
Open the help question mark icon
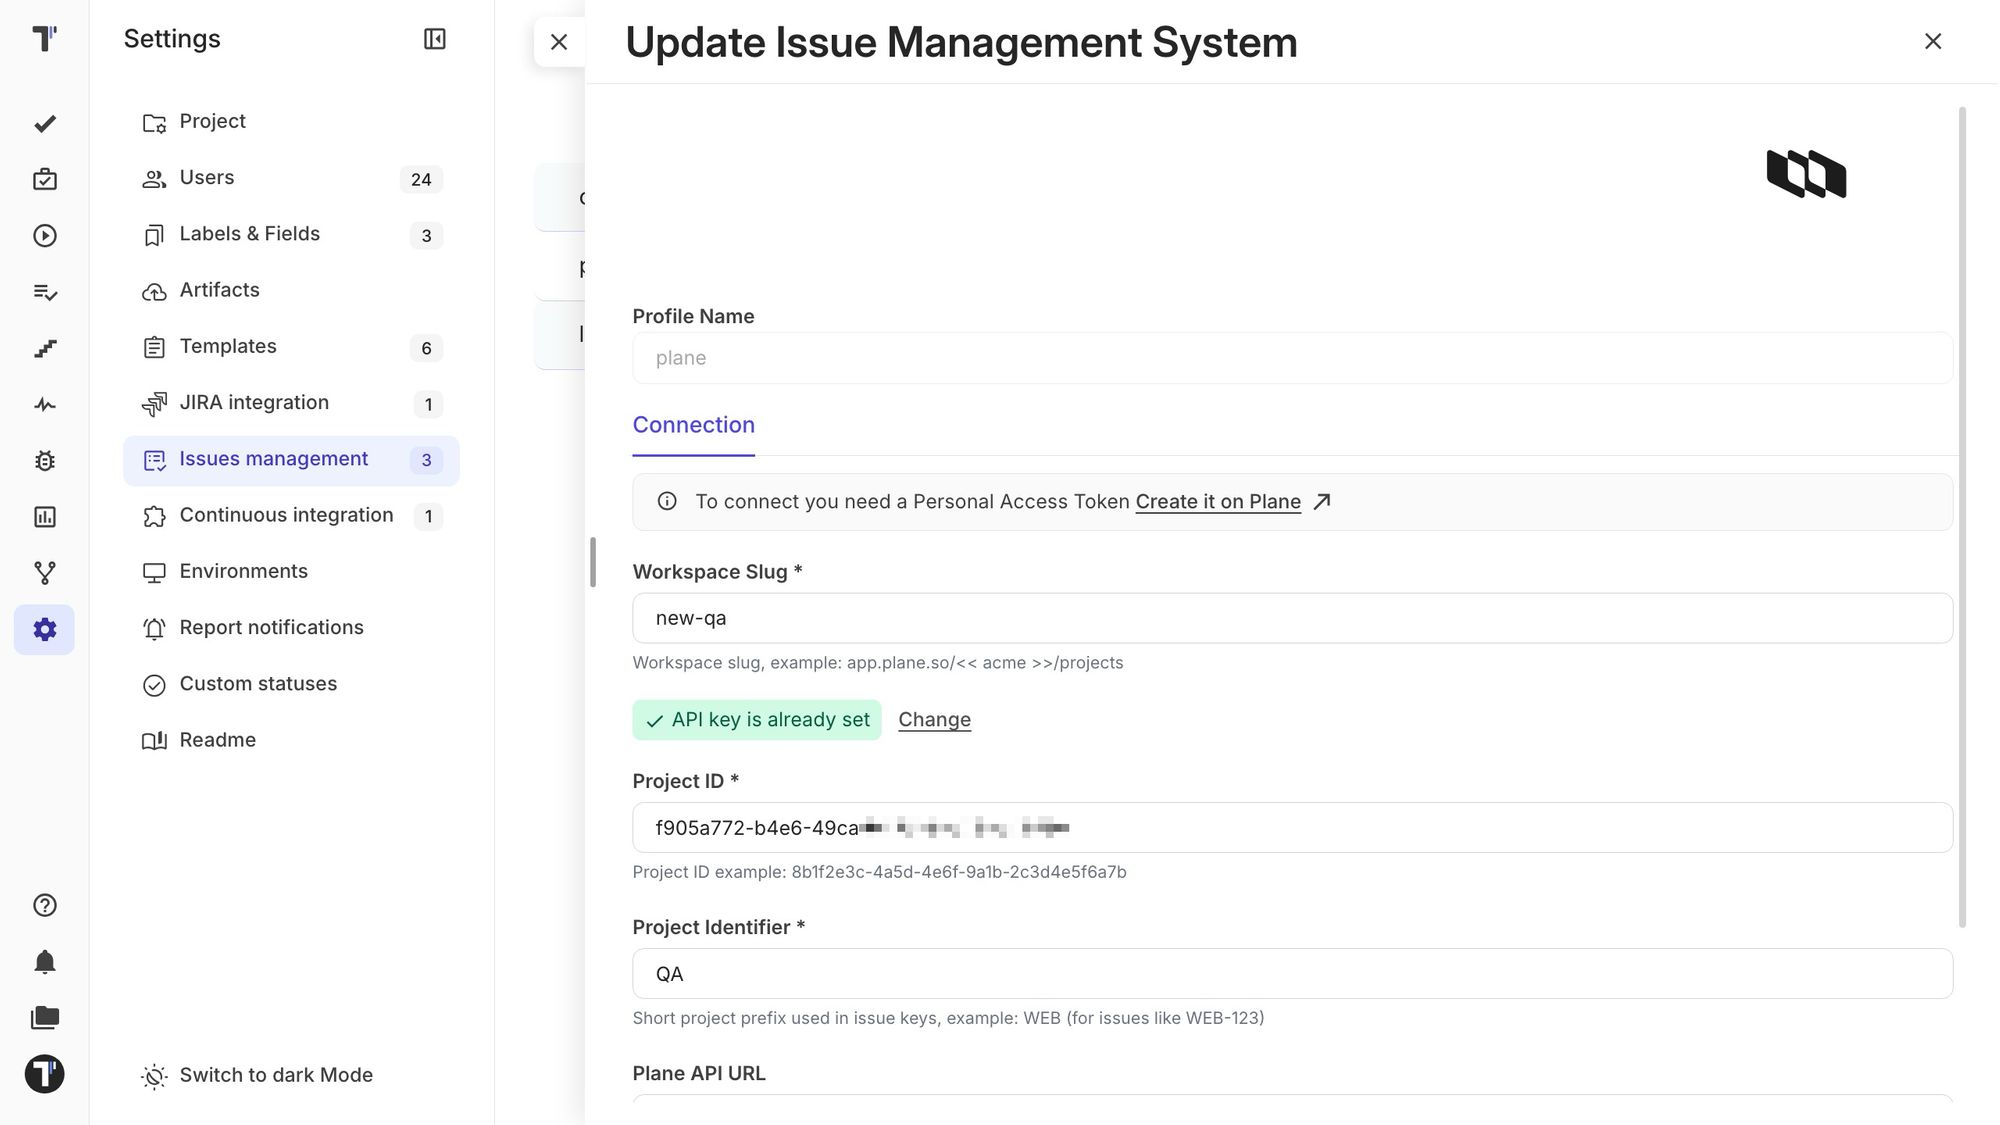tap(44, 906)
